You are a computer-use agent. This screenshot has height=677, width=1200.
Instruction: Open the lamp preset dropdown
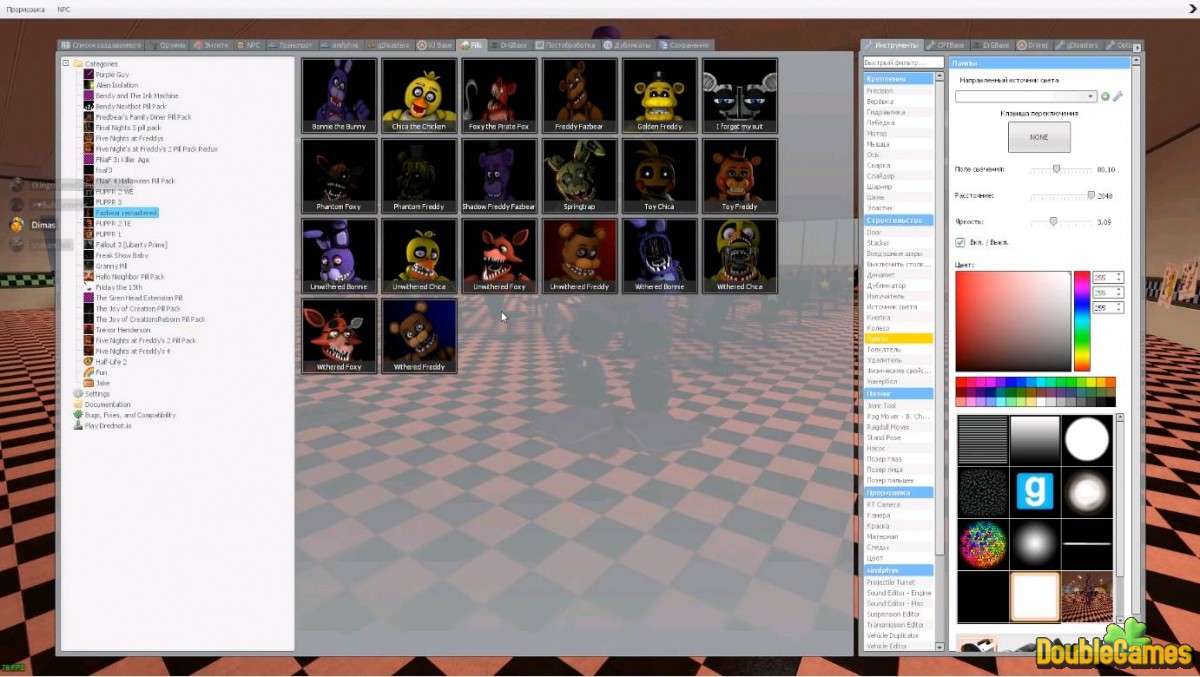point(1025,97)
